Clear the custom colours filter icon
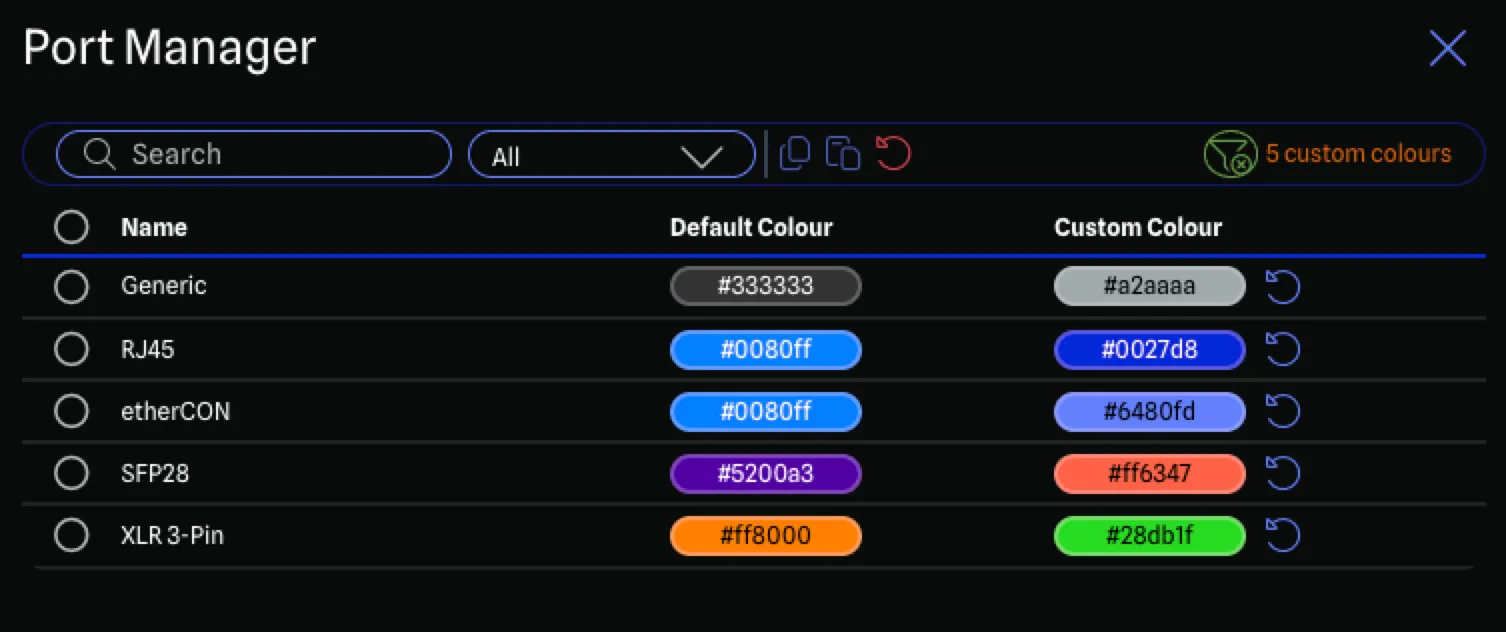The height and width of the screenshot is (632, 1506). [x=1229, y=155]
